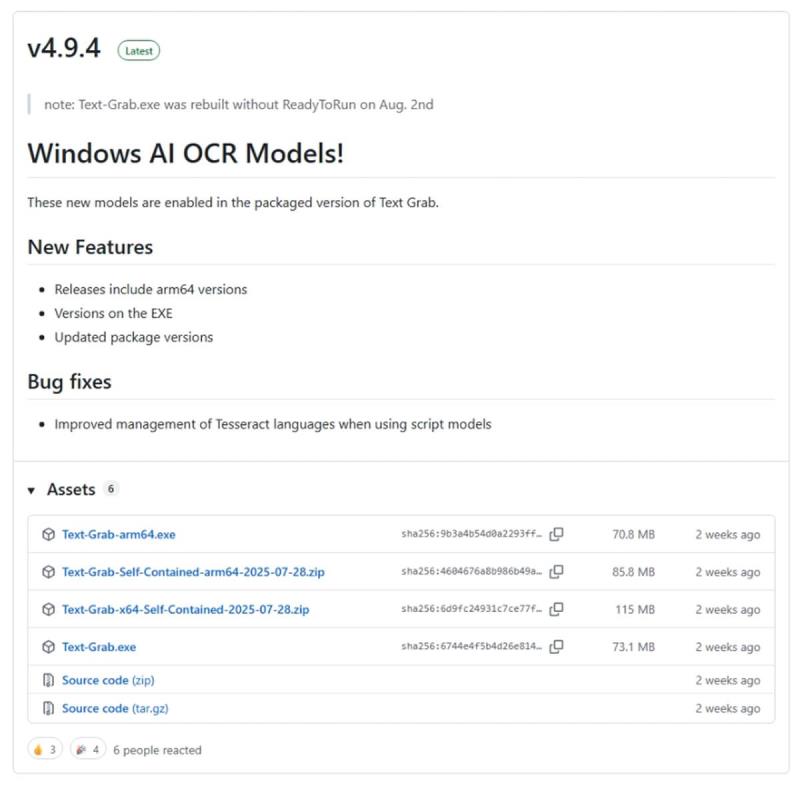
Task: Click package icon beside Text-Grab.exe
Action: 48,647
